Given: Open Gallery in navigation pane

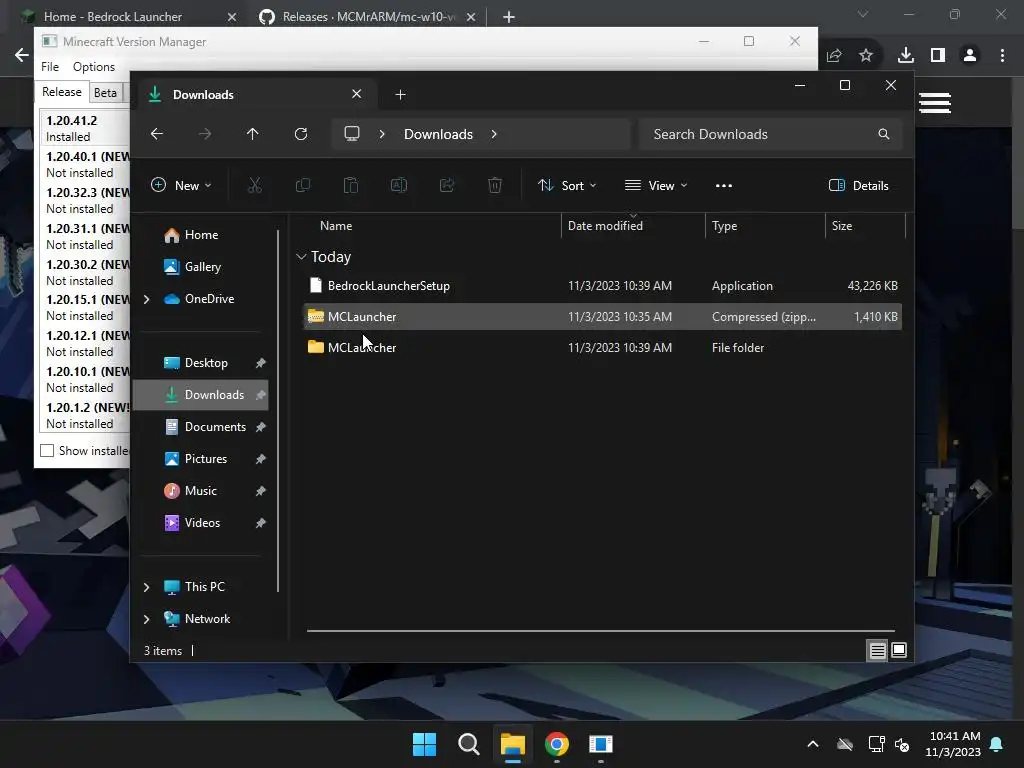Looking at the screenshot, I should pos(202,267).
